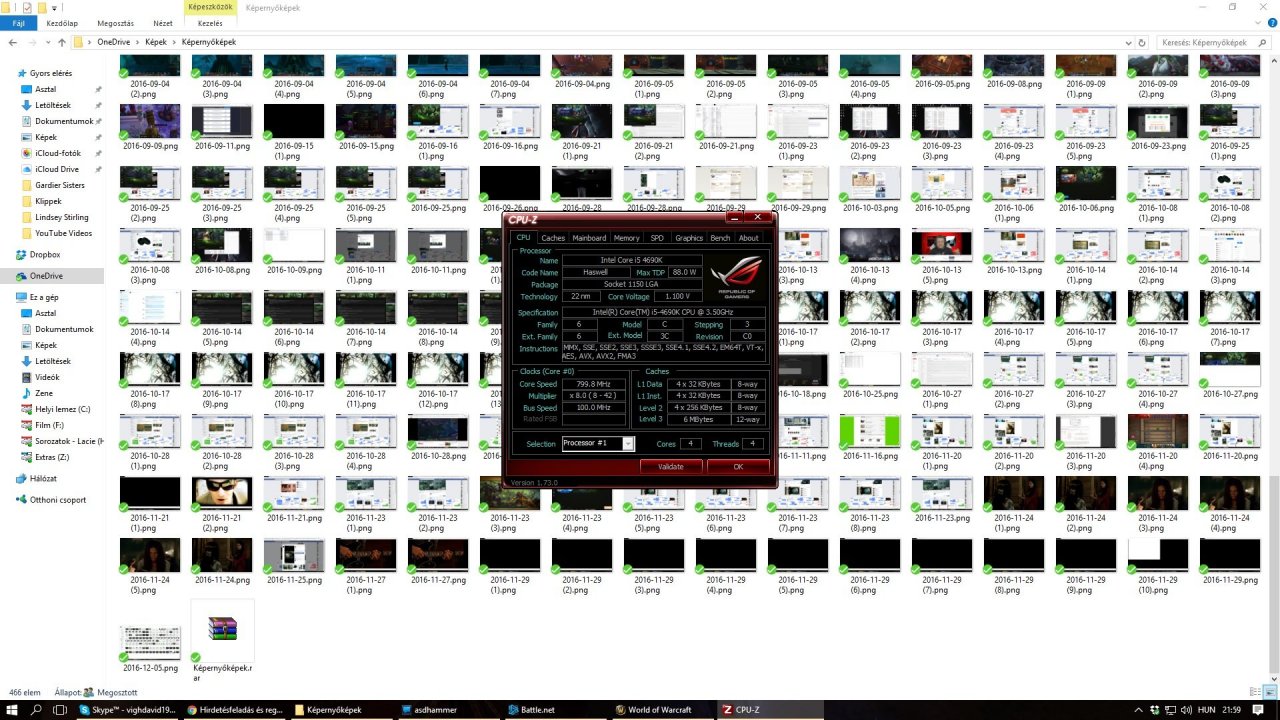Switch to Megosztás ribbon tab
1280x720 pixels.
point(116,22)
